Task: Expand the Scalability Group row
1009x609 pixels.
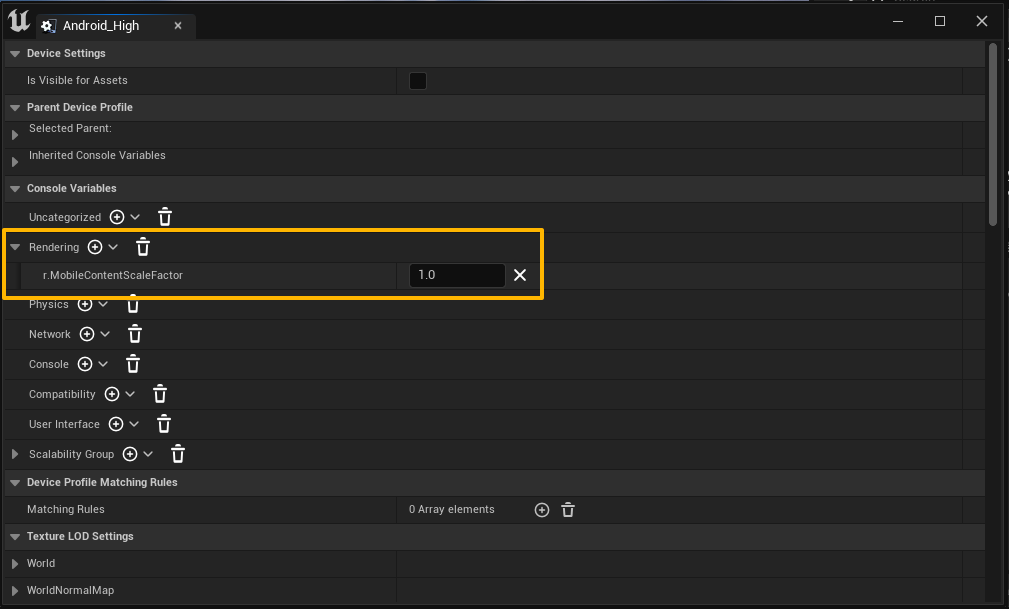Action: tap(15, 454)
